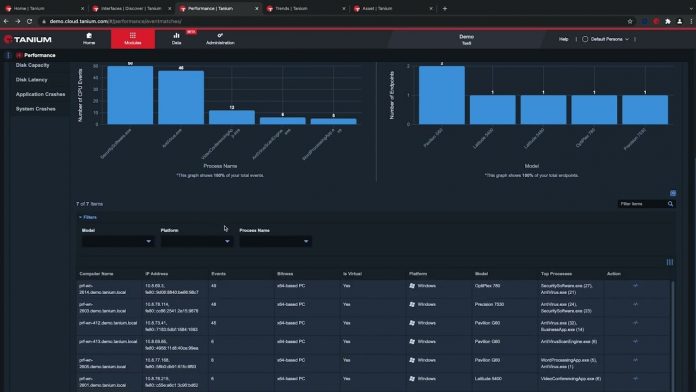696x392 pixels.
Task: Go back in the browser
Action: coord(6,21)
